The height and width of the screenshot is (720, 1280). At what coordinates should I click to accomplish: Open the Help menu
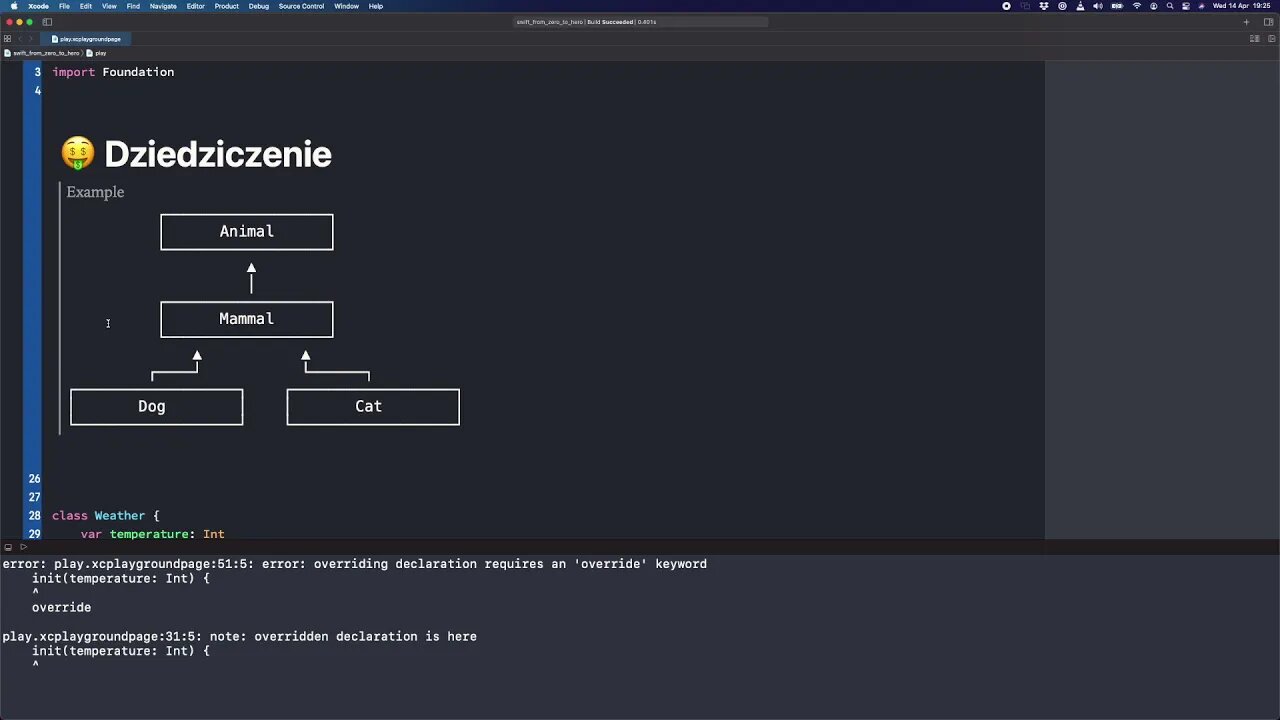tap(376, 6)
